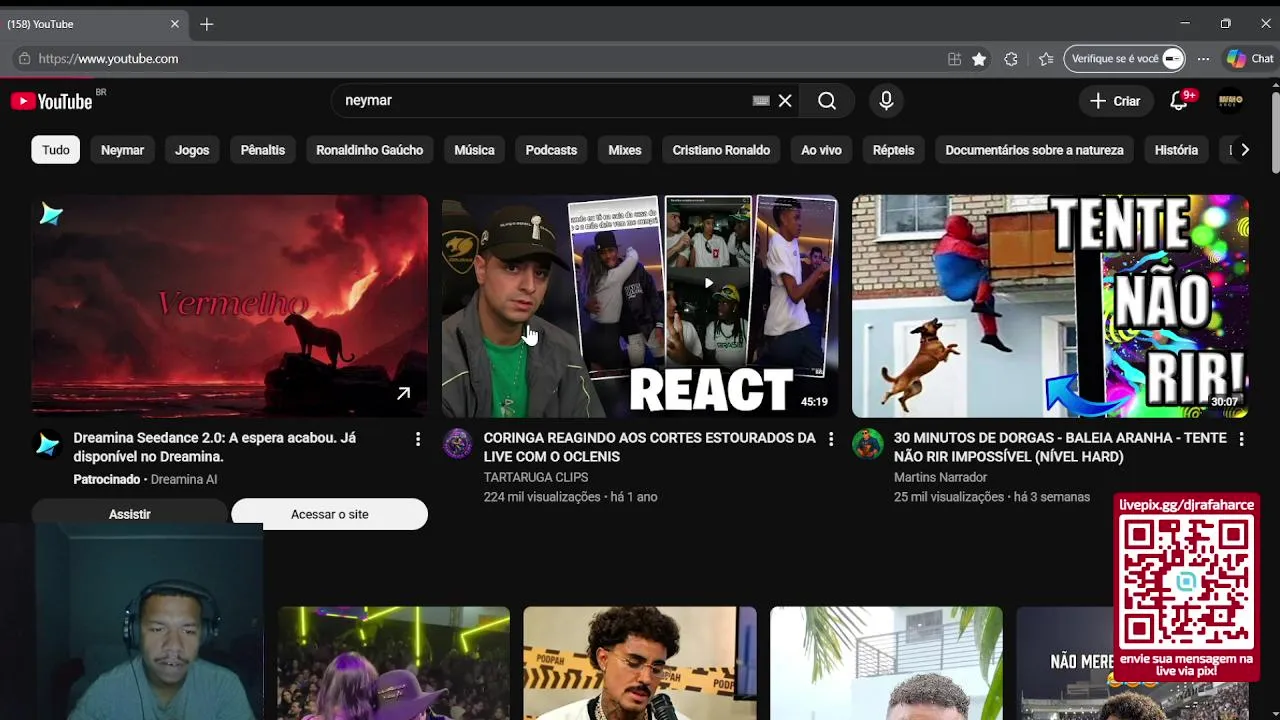
Task: Close the YouTube browser tab
Action: coord(175,24)
